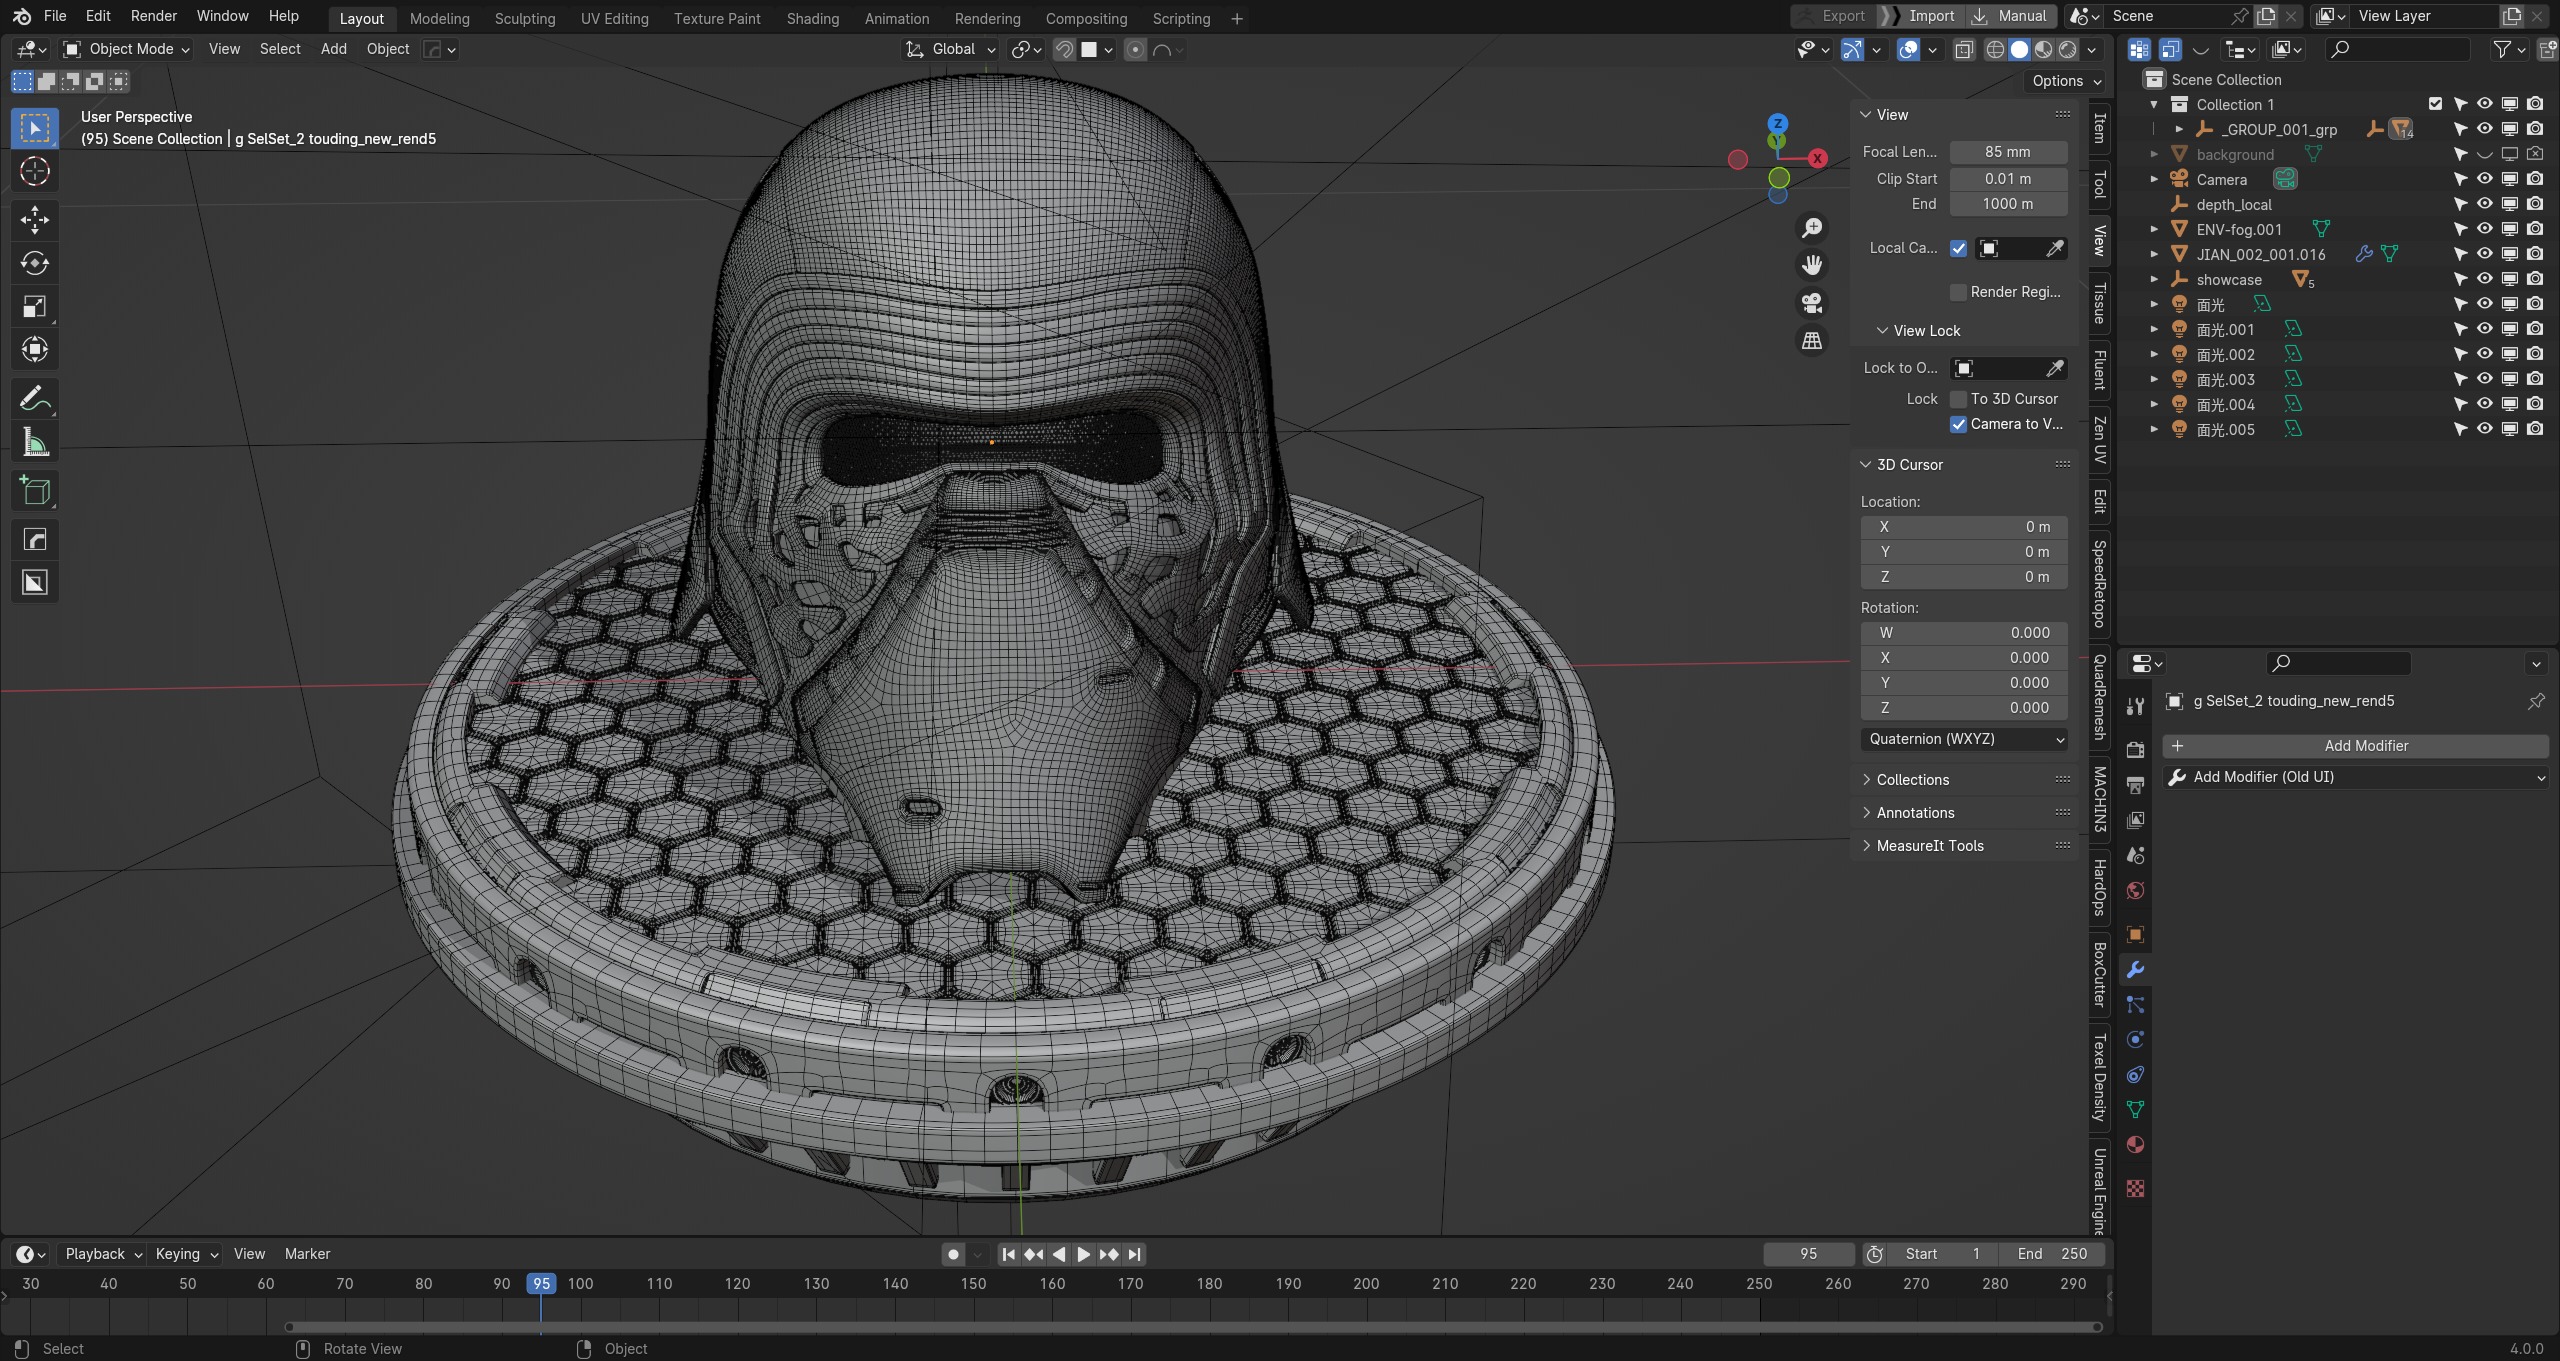This screenshot has height=1361, width=2560.
Task: Switch perspective/orthographic with grid icon
Action: tap(1812, 341)
